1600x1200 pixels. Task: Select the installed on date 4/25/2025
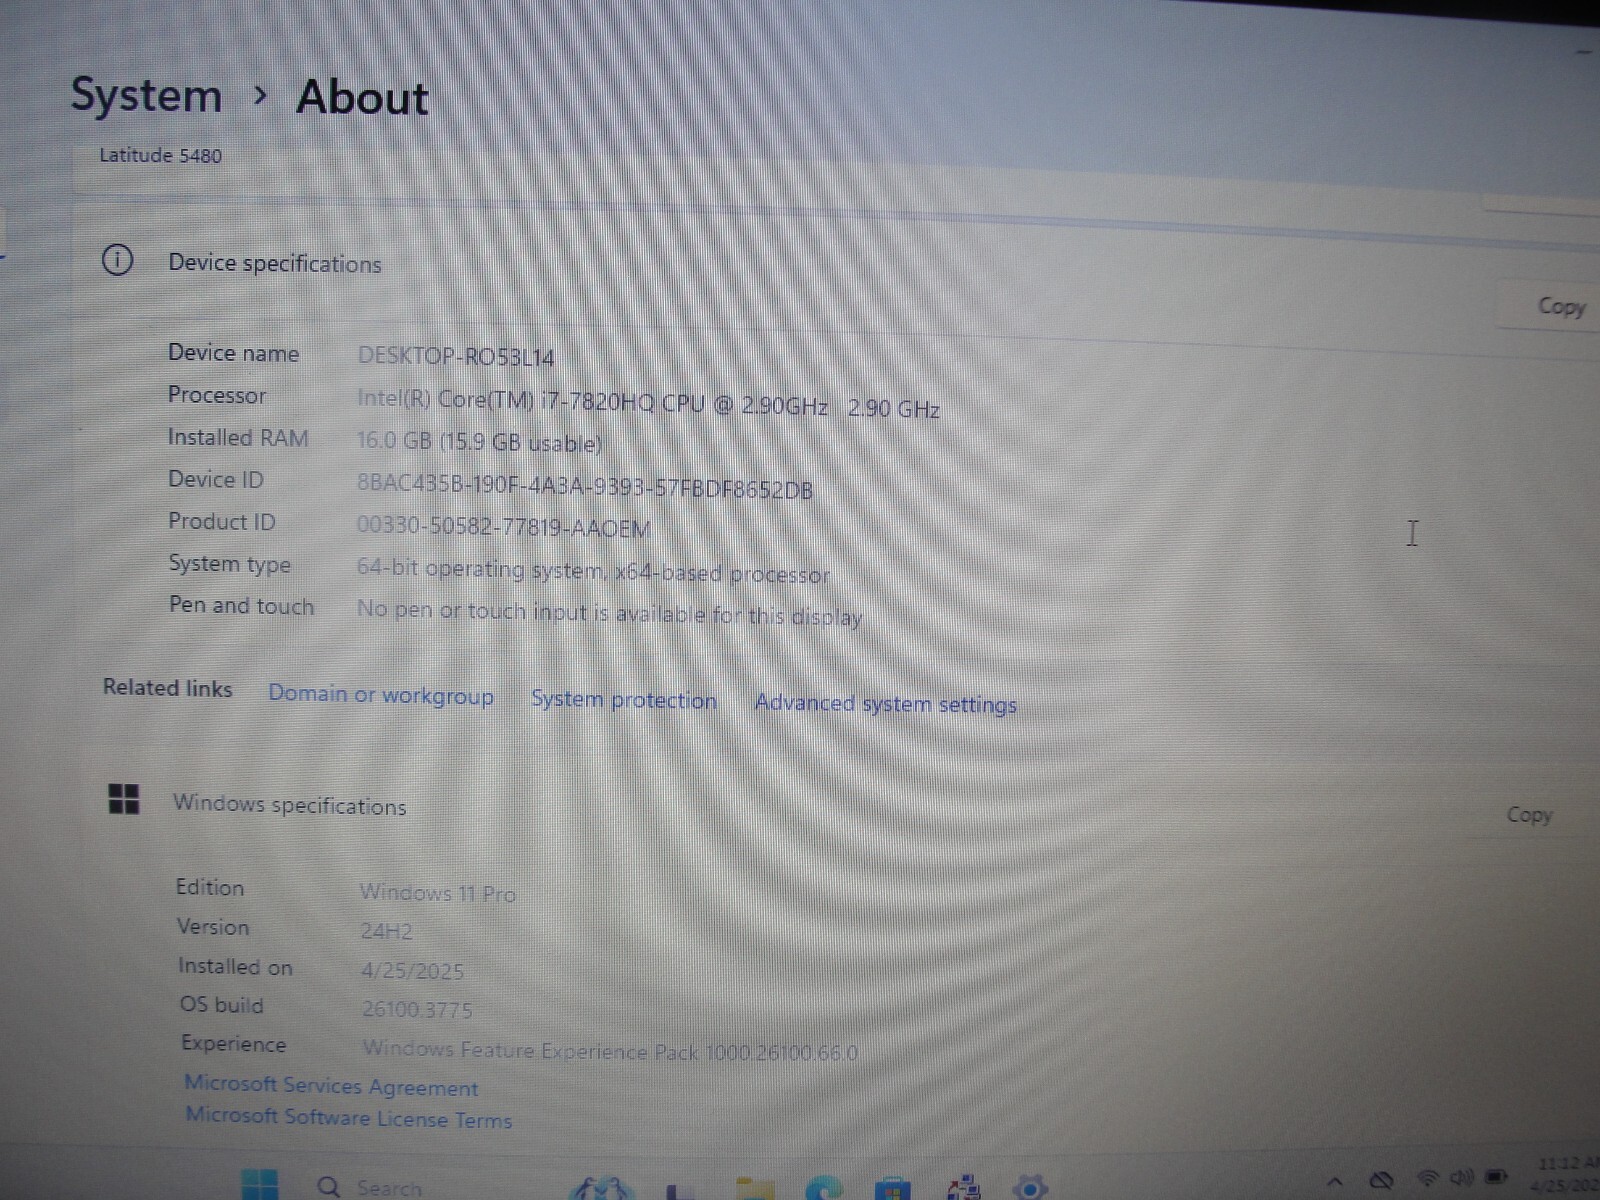[412, 971]
